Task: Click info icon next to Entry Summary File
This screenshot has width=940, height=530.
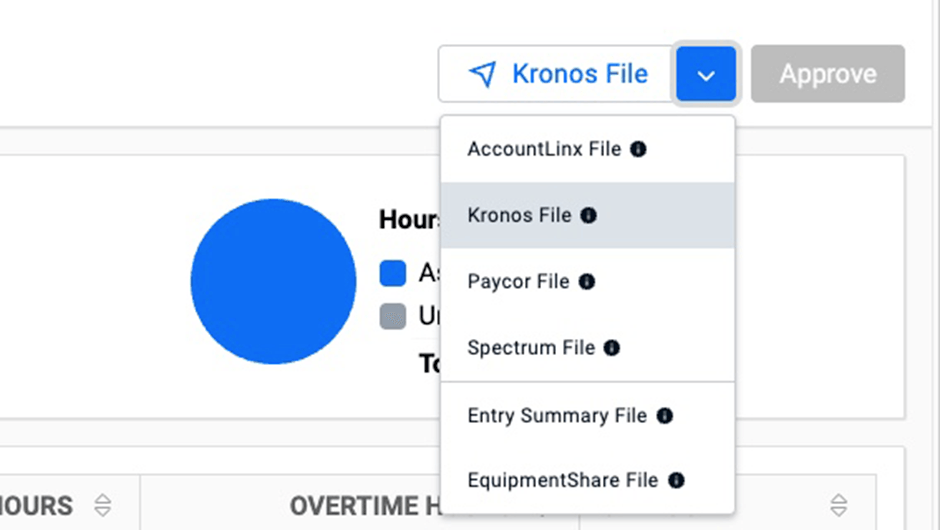Action: (664, 415)
